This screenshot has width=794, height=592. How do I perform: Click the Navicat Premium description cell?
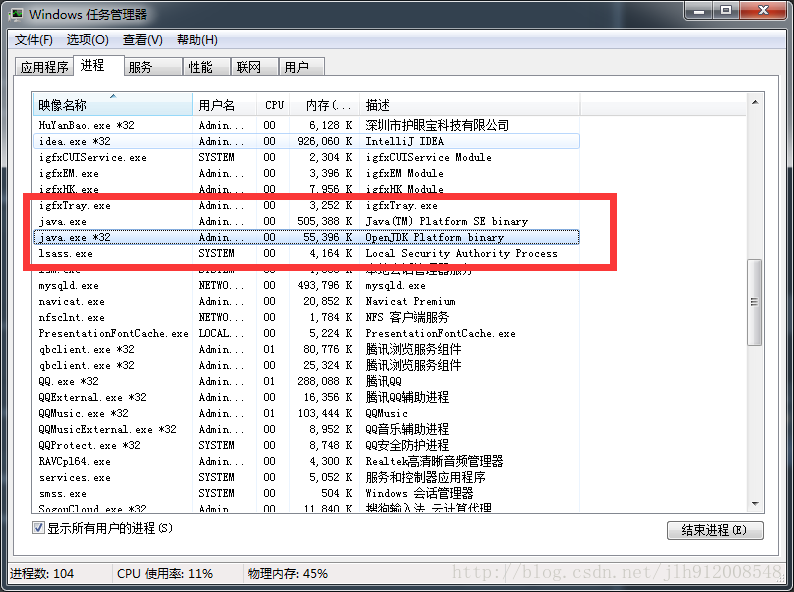point(410,301)
